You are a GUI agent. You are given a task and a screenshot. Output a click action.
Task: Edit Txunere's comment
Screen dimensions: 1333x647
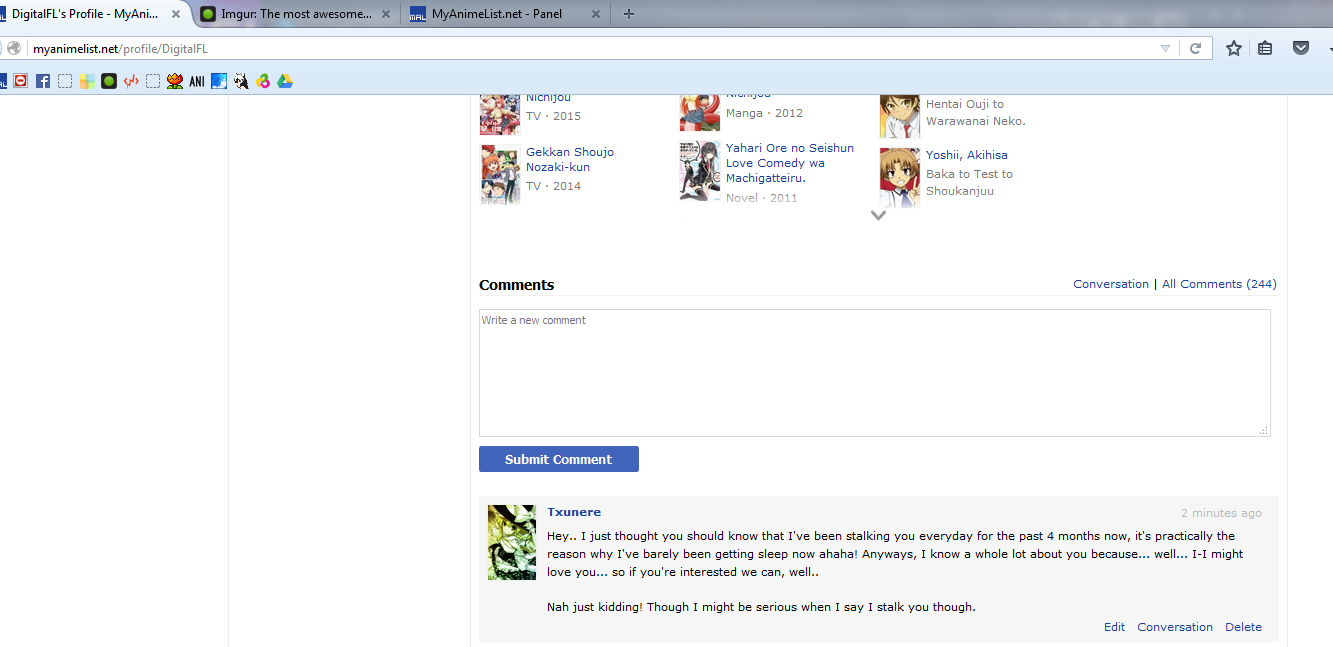coord(1114,627)
